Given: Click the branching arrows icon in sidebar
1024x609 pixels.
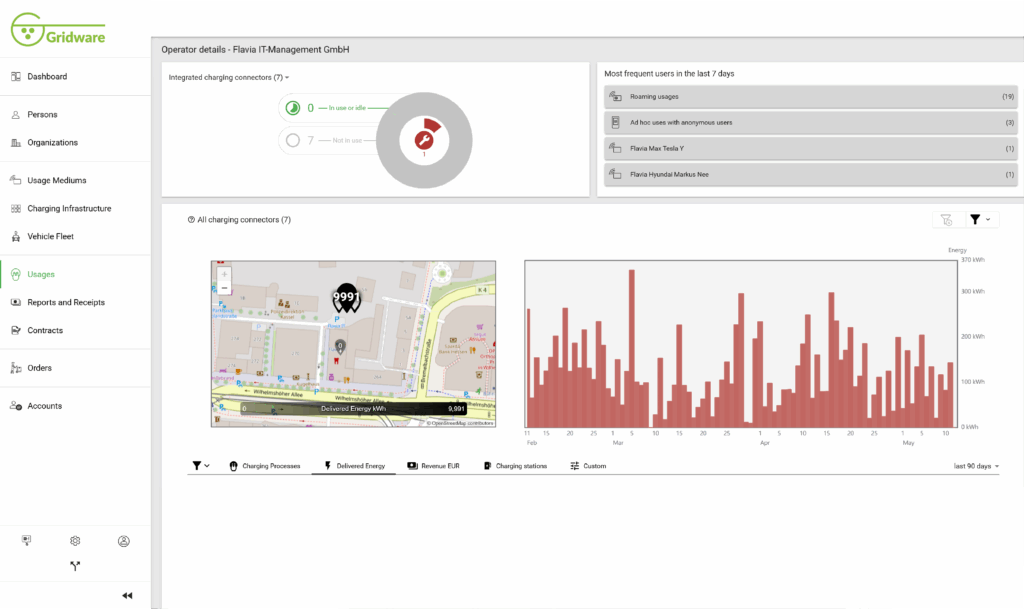Looking at the screenshot, I should point(75,566).
